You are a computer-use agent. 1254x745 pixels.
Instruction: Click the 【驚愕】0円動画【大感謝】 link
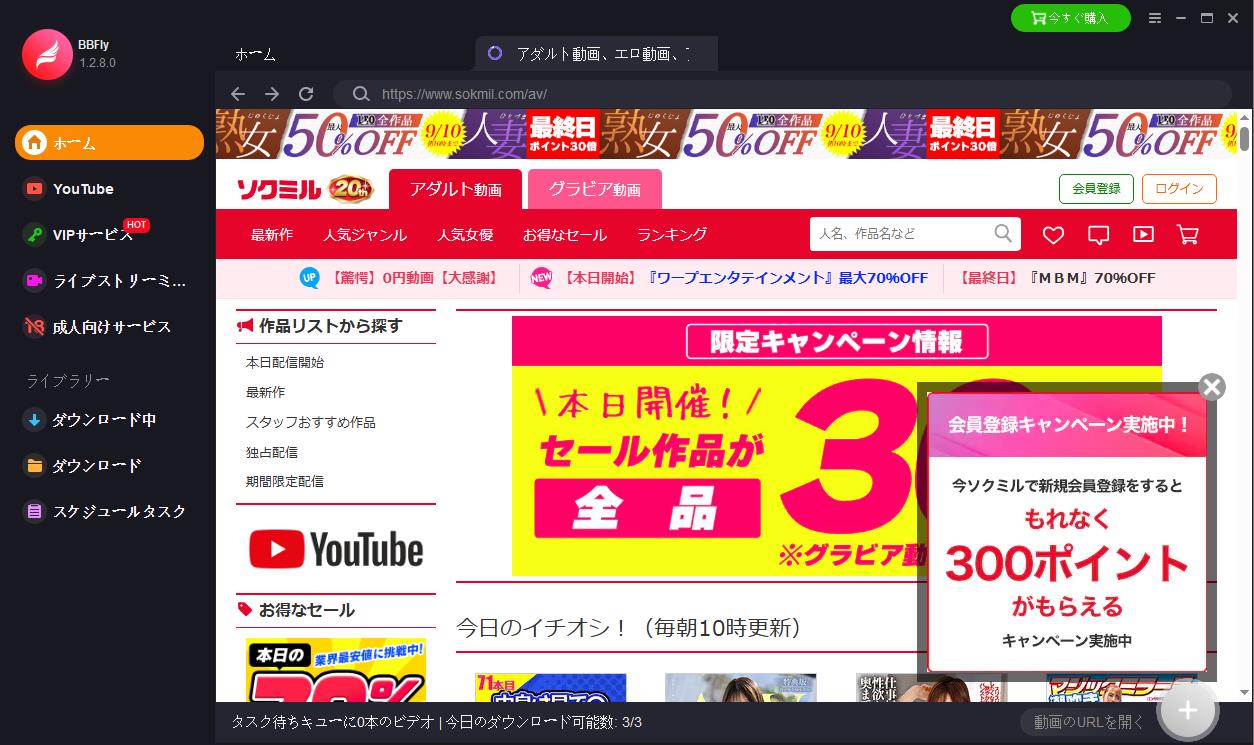[x=414, y=278]
